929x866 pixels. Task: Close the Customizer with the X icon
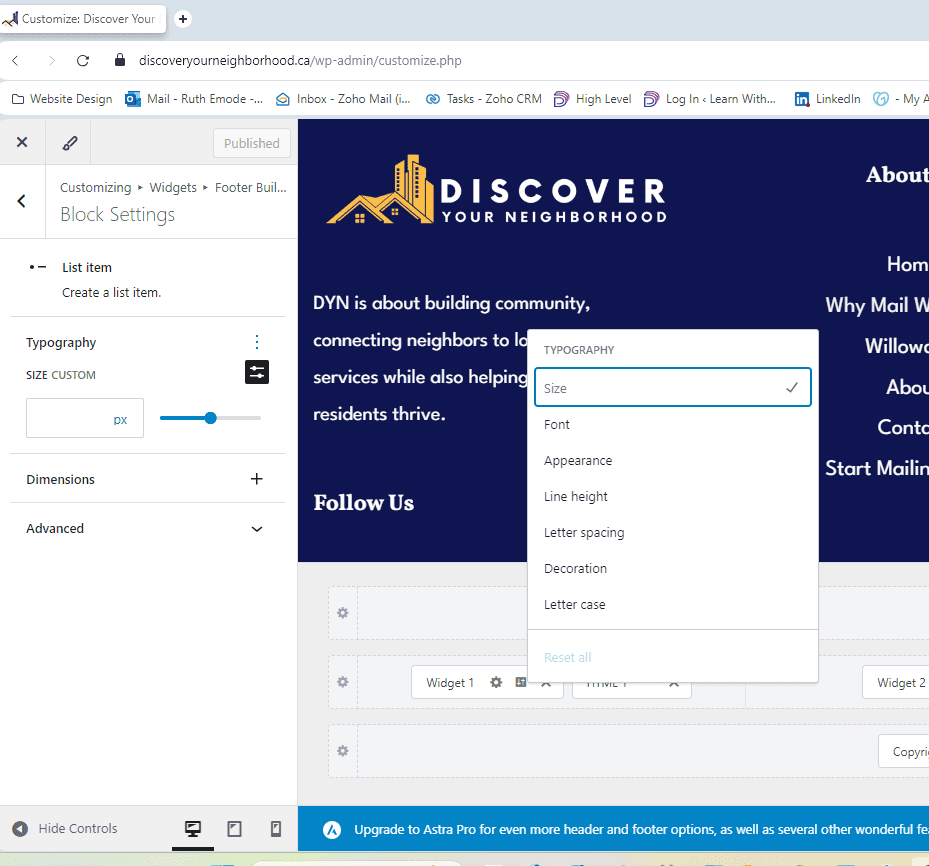pyautogui.click(x=22, y=143)
